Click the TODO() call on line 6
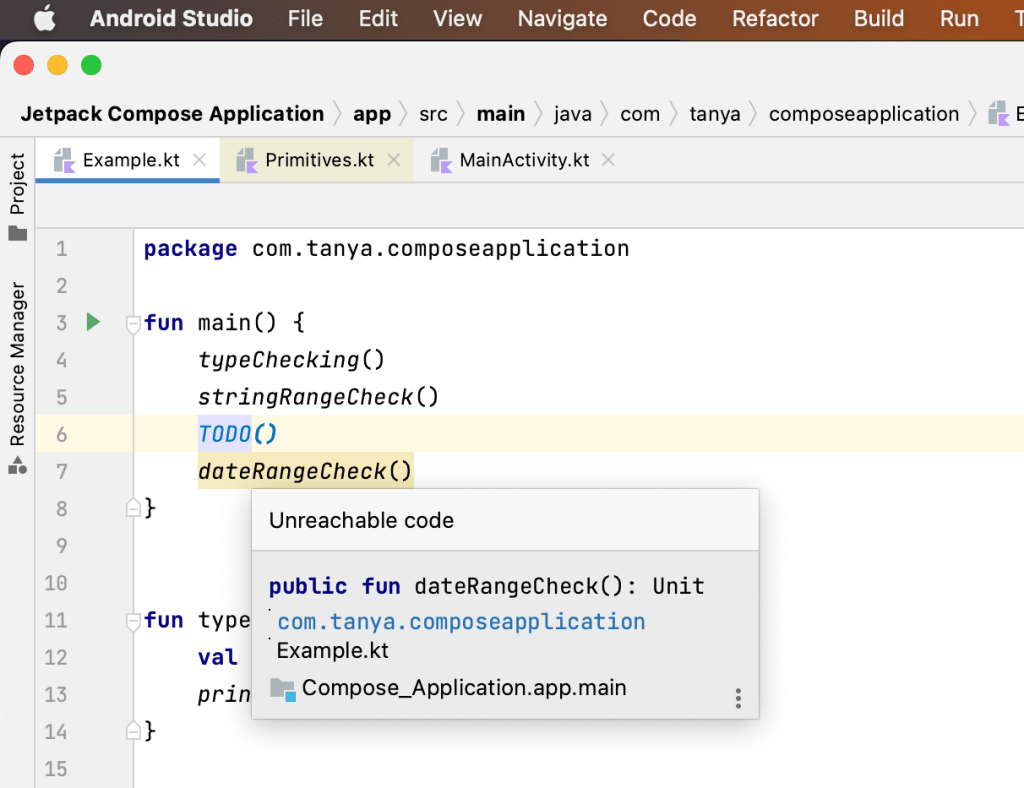Viewport: 1024px width, 788px height. (x=237, y=434)
